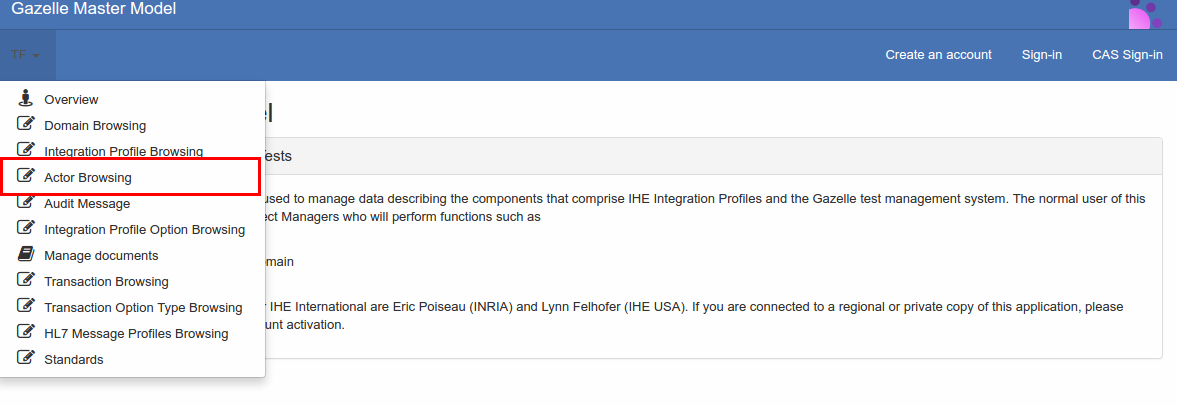Click Create an account link

(938, 55)
